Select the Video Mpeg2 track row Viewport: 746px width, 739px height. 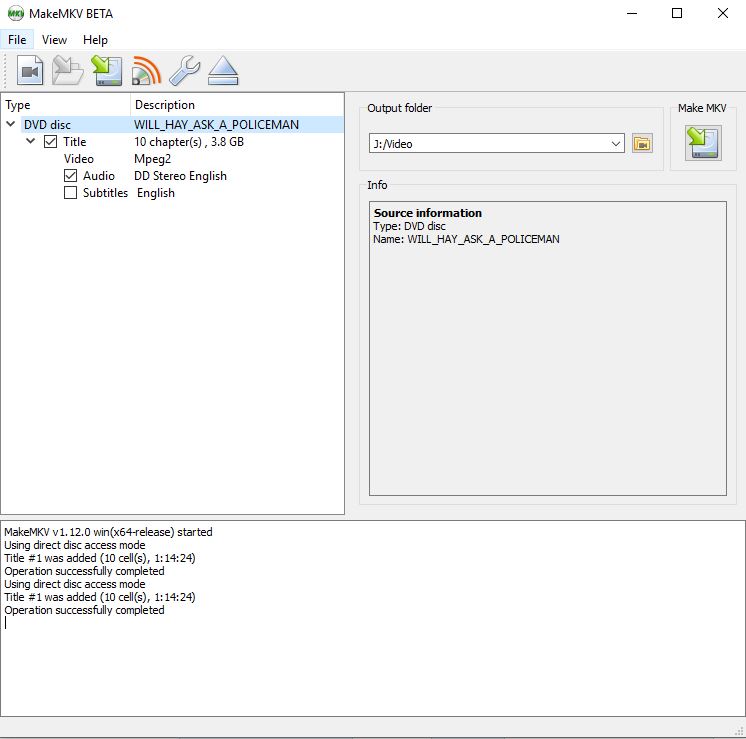tap(79, 159)
